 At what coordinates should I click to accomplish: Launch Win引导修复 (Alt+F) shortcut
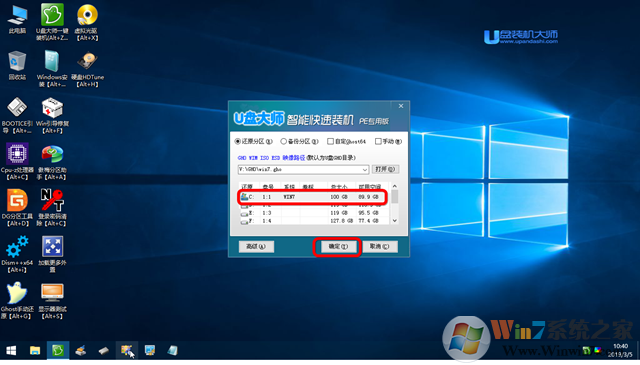52,115
